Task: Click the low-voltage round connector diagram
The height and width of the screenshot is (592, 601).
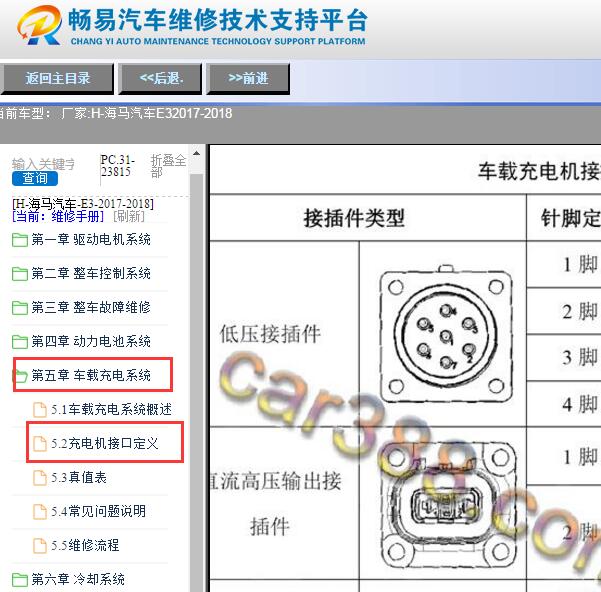Action: point(446,334)
